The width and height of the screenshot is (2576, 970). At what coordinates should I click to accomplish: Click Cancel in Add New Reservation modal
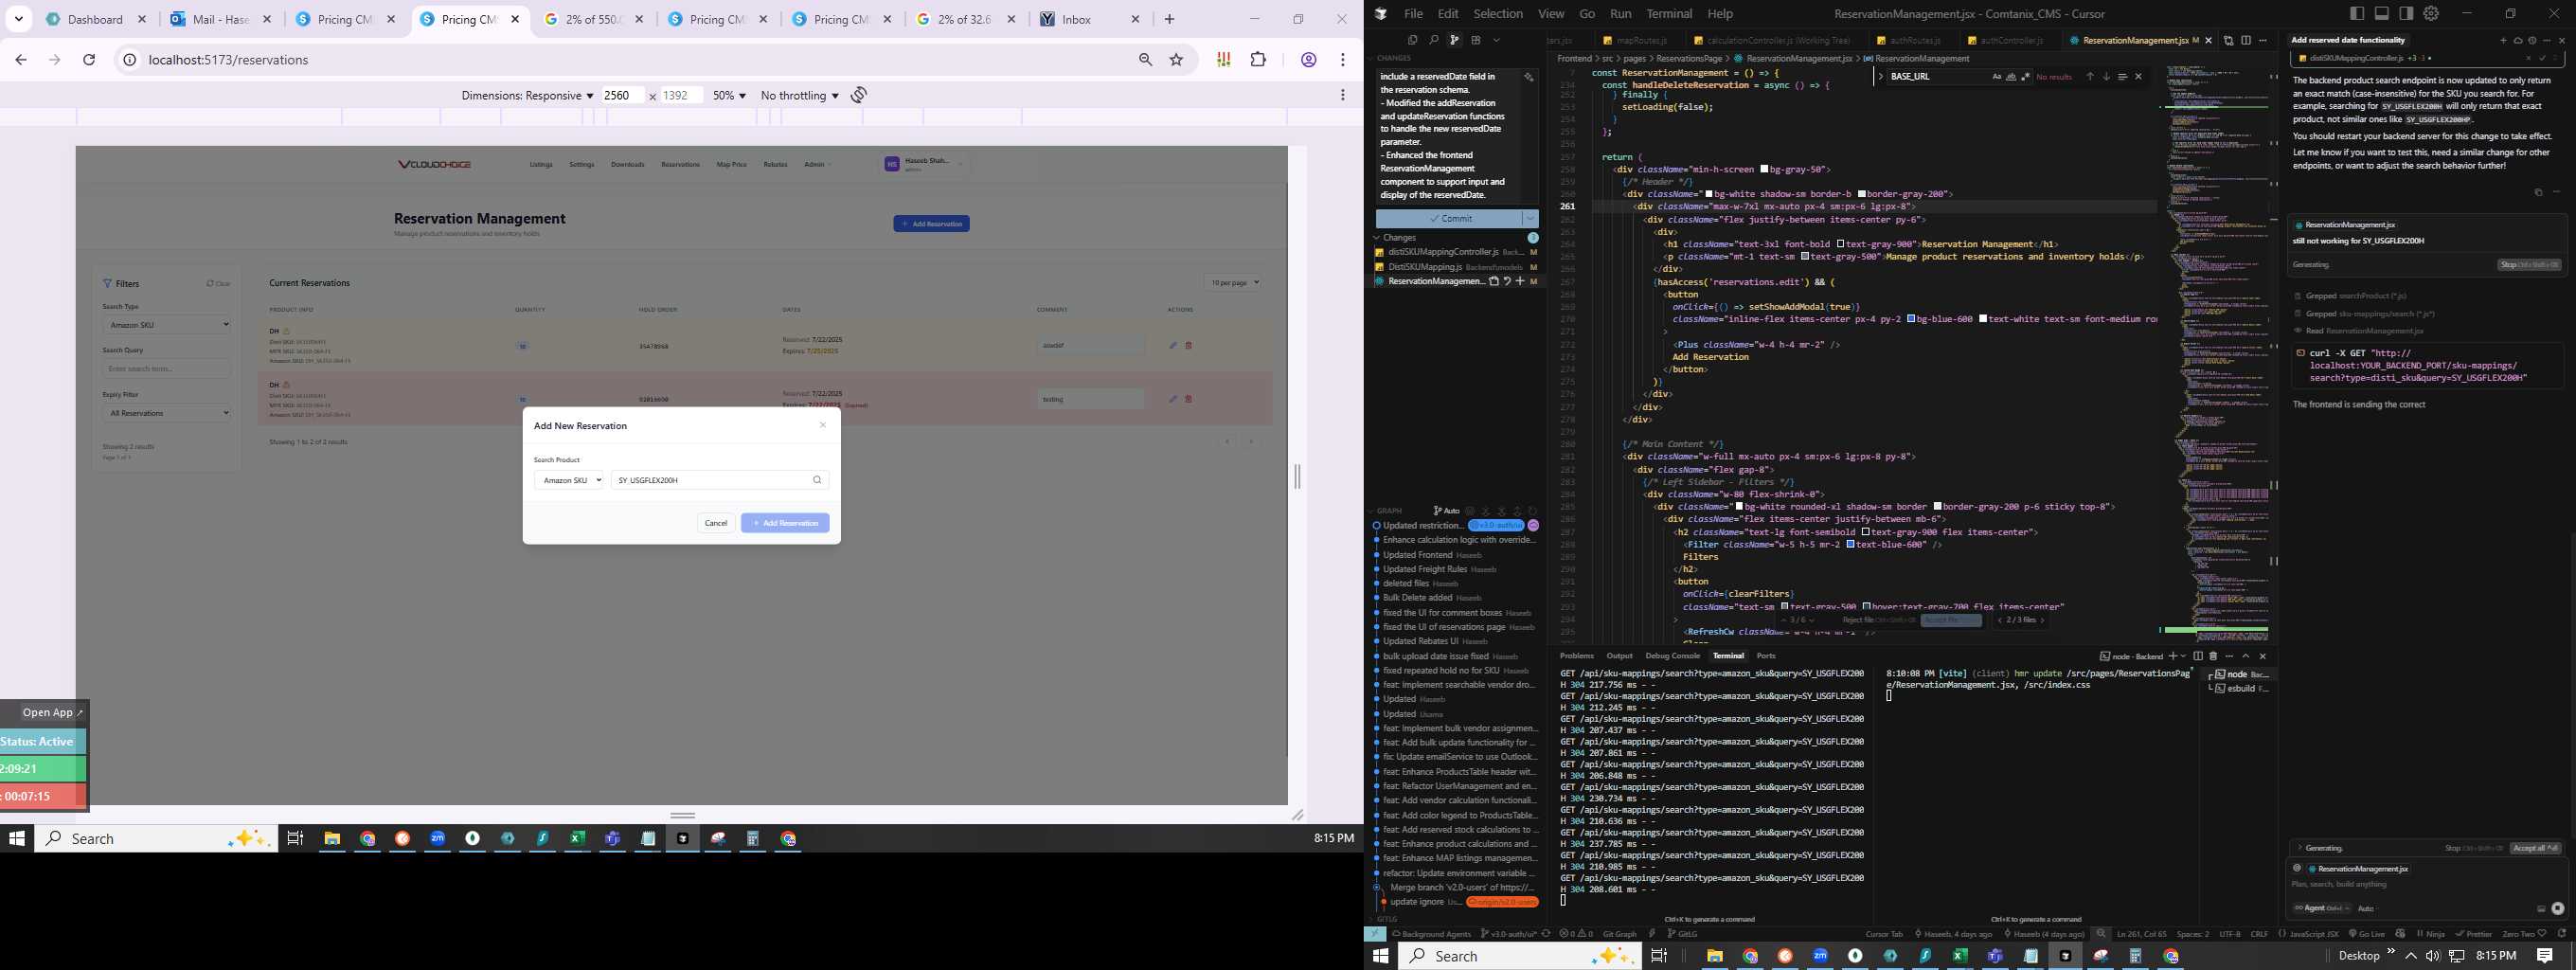click(x=716, y=523)
